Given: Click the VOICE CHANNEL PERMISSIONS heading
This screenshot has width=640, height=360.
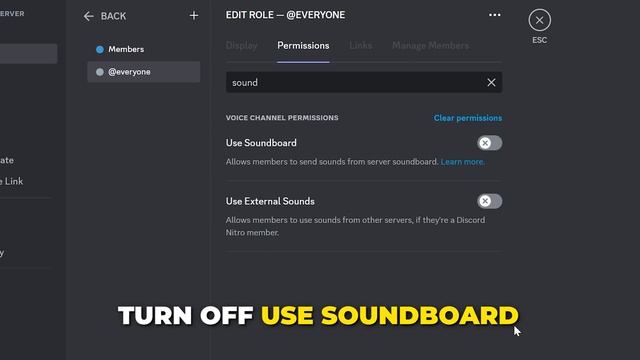Looking at the screenshot, I should pyautogui.click(x=282, y=118).
